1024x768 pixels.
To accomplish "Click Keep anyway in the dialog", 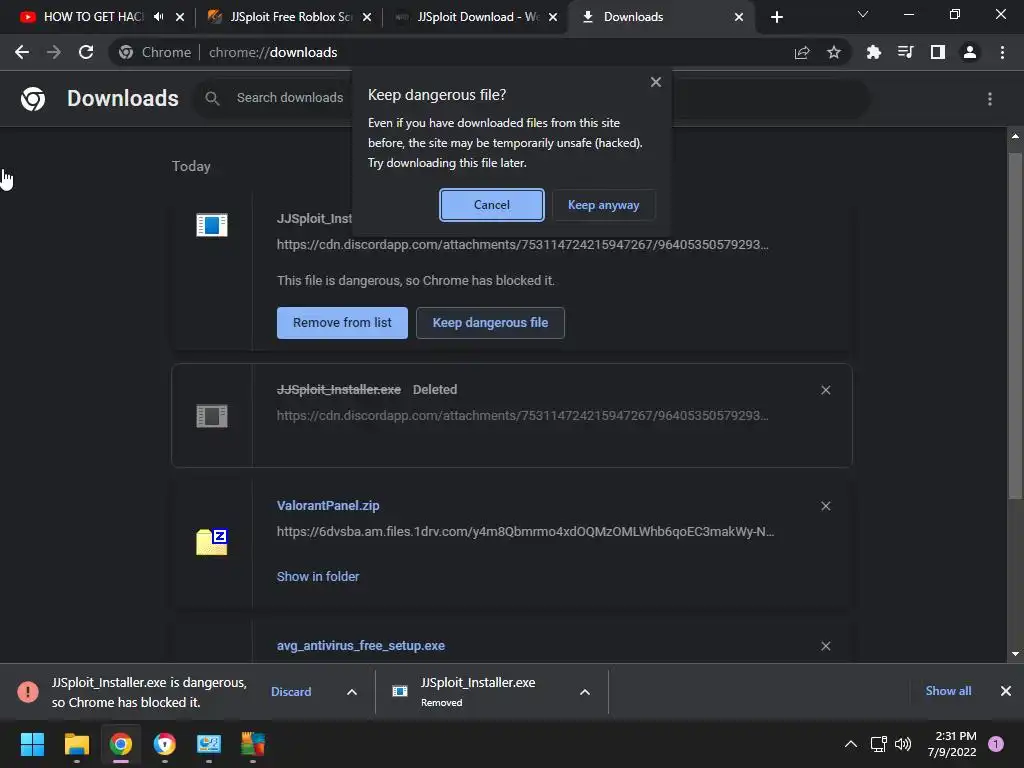I will [603, 205].
